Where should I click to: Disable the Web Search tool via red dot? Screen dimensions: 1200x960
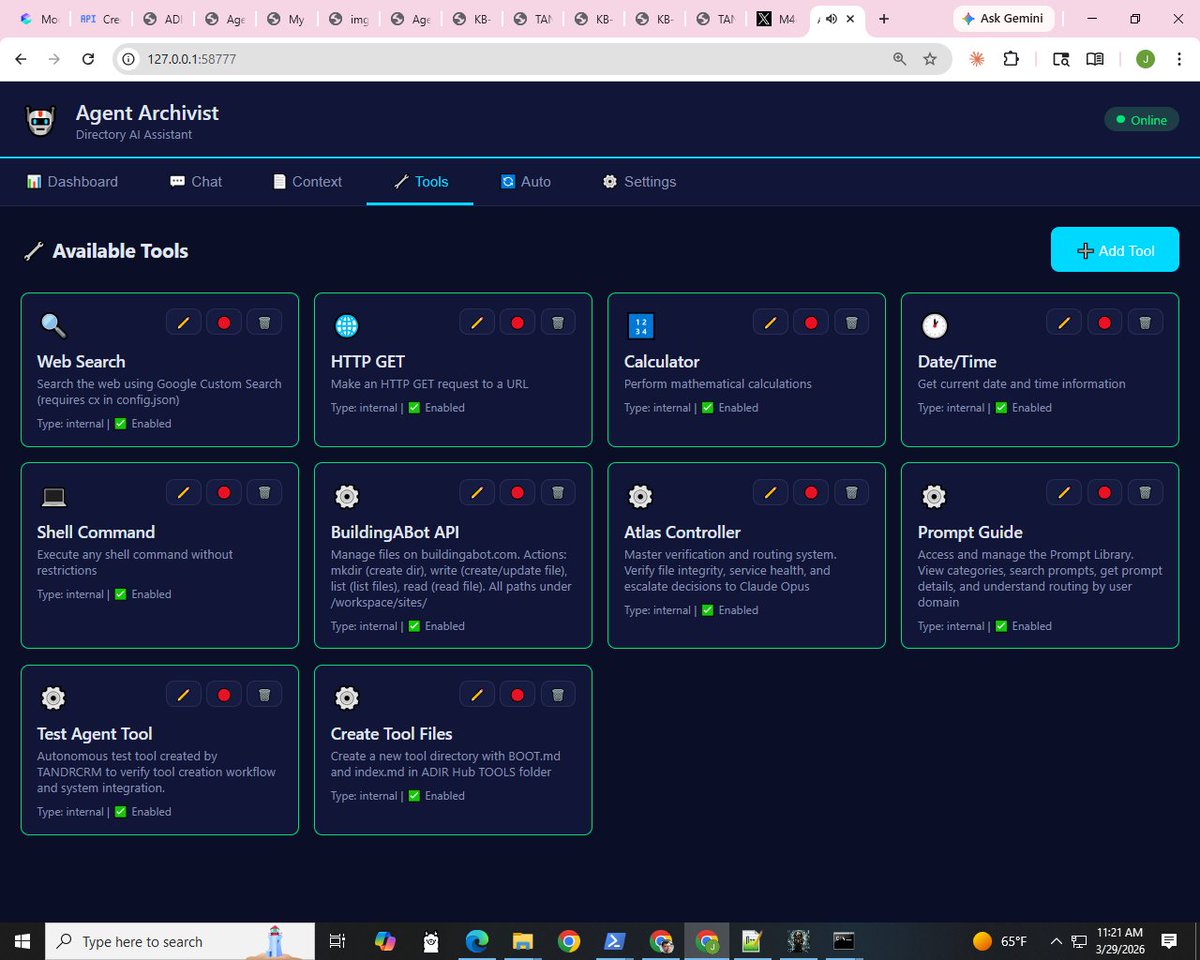[x=224, y=322]
